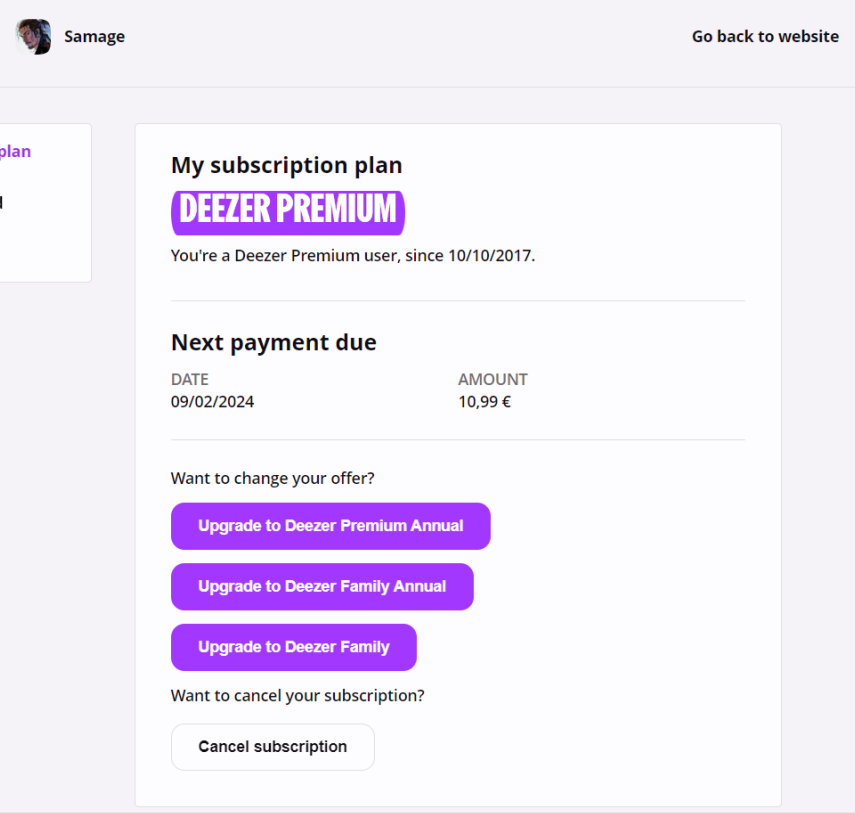855x813 pixels.
Task: Select the next payment date 09/02/2024
Action: pyautogui.click(x=212, y=402)
